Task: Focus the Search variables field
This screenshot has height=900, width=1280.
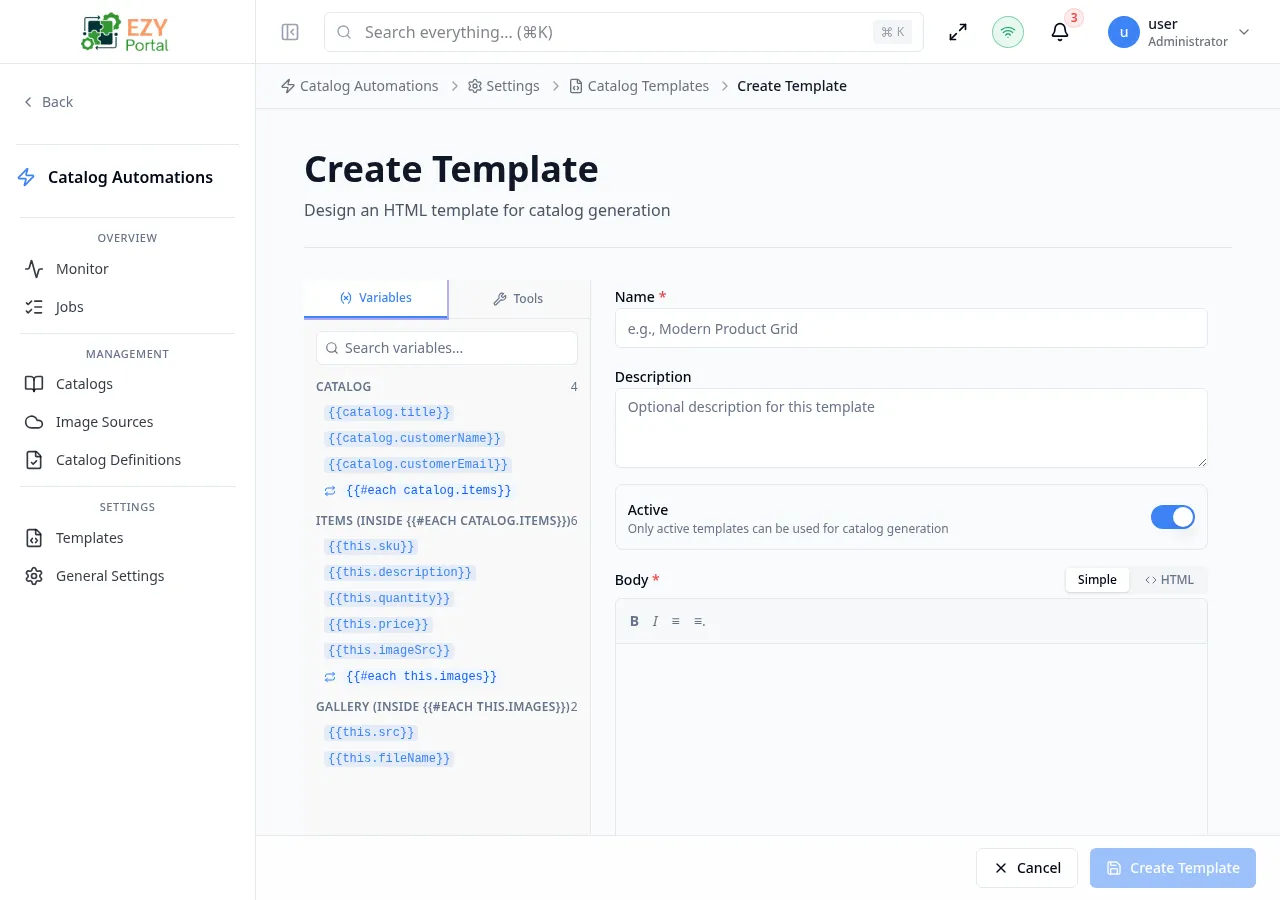Action: point(447,348)
